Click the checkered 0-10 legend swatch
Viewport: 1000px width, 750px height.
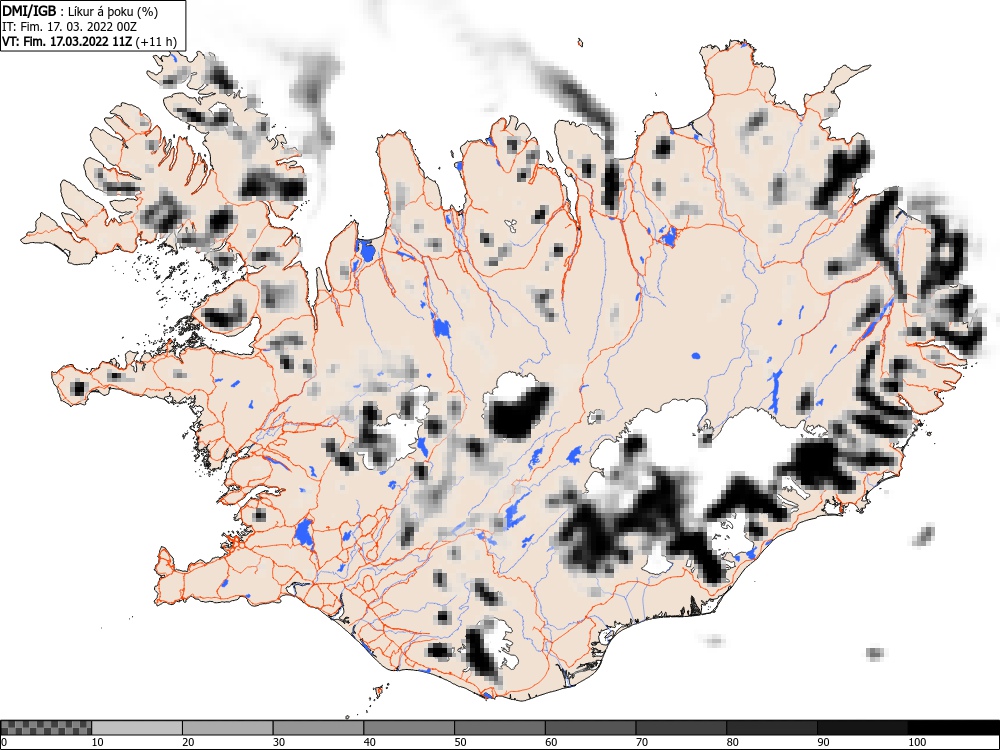point(46,728)
